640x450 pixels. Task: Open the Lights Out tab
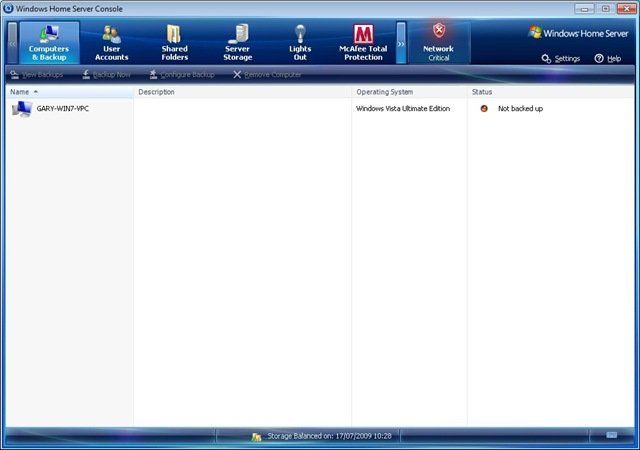click(x=300, y=43)
